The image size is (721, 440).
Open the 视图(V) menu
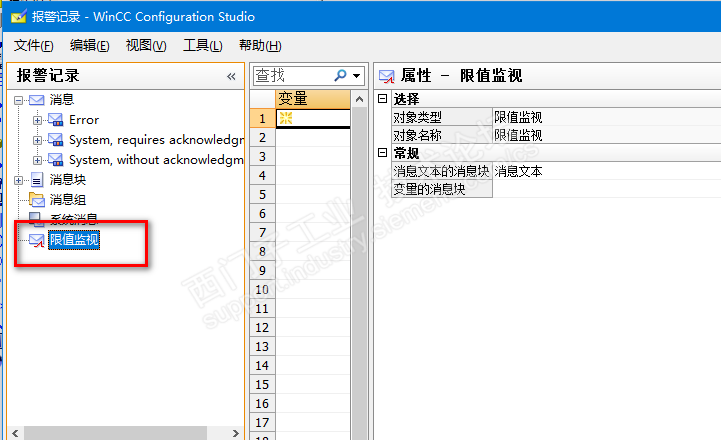click(x=146, y=46)
